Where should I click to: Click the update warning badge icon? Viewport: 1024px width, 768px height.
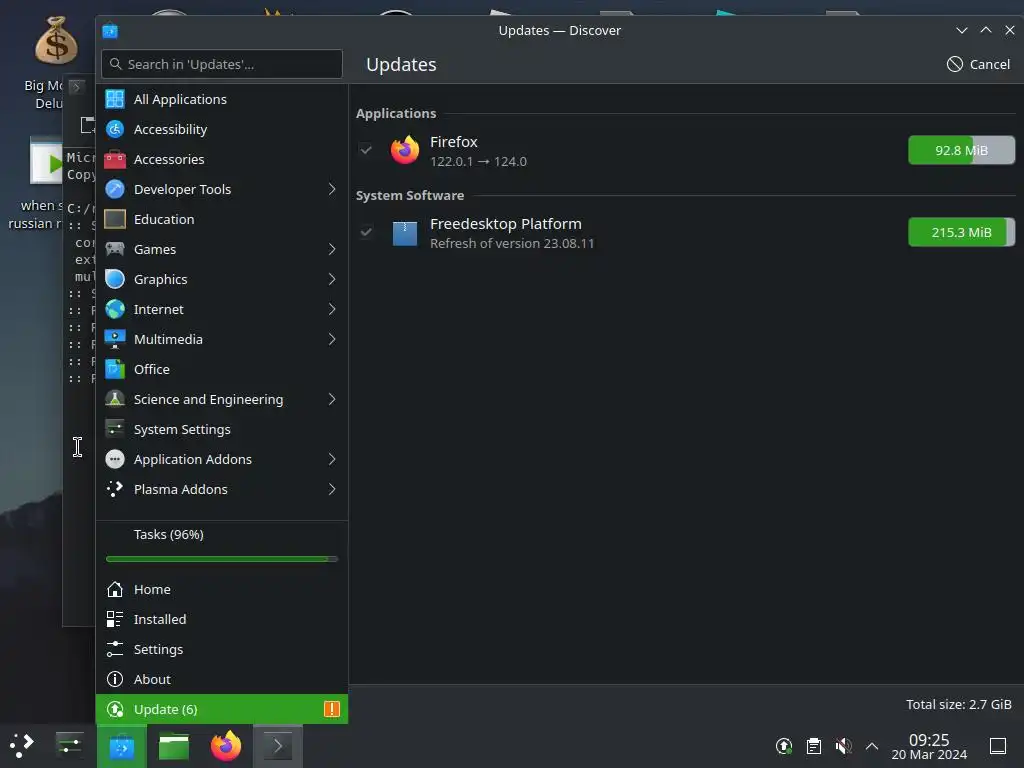tap(332, 709)
